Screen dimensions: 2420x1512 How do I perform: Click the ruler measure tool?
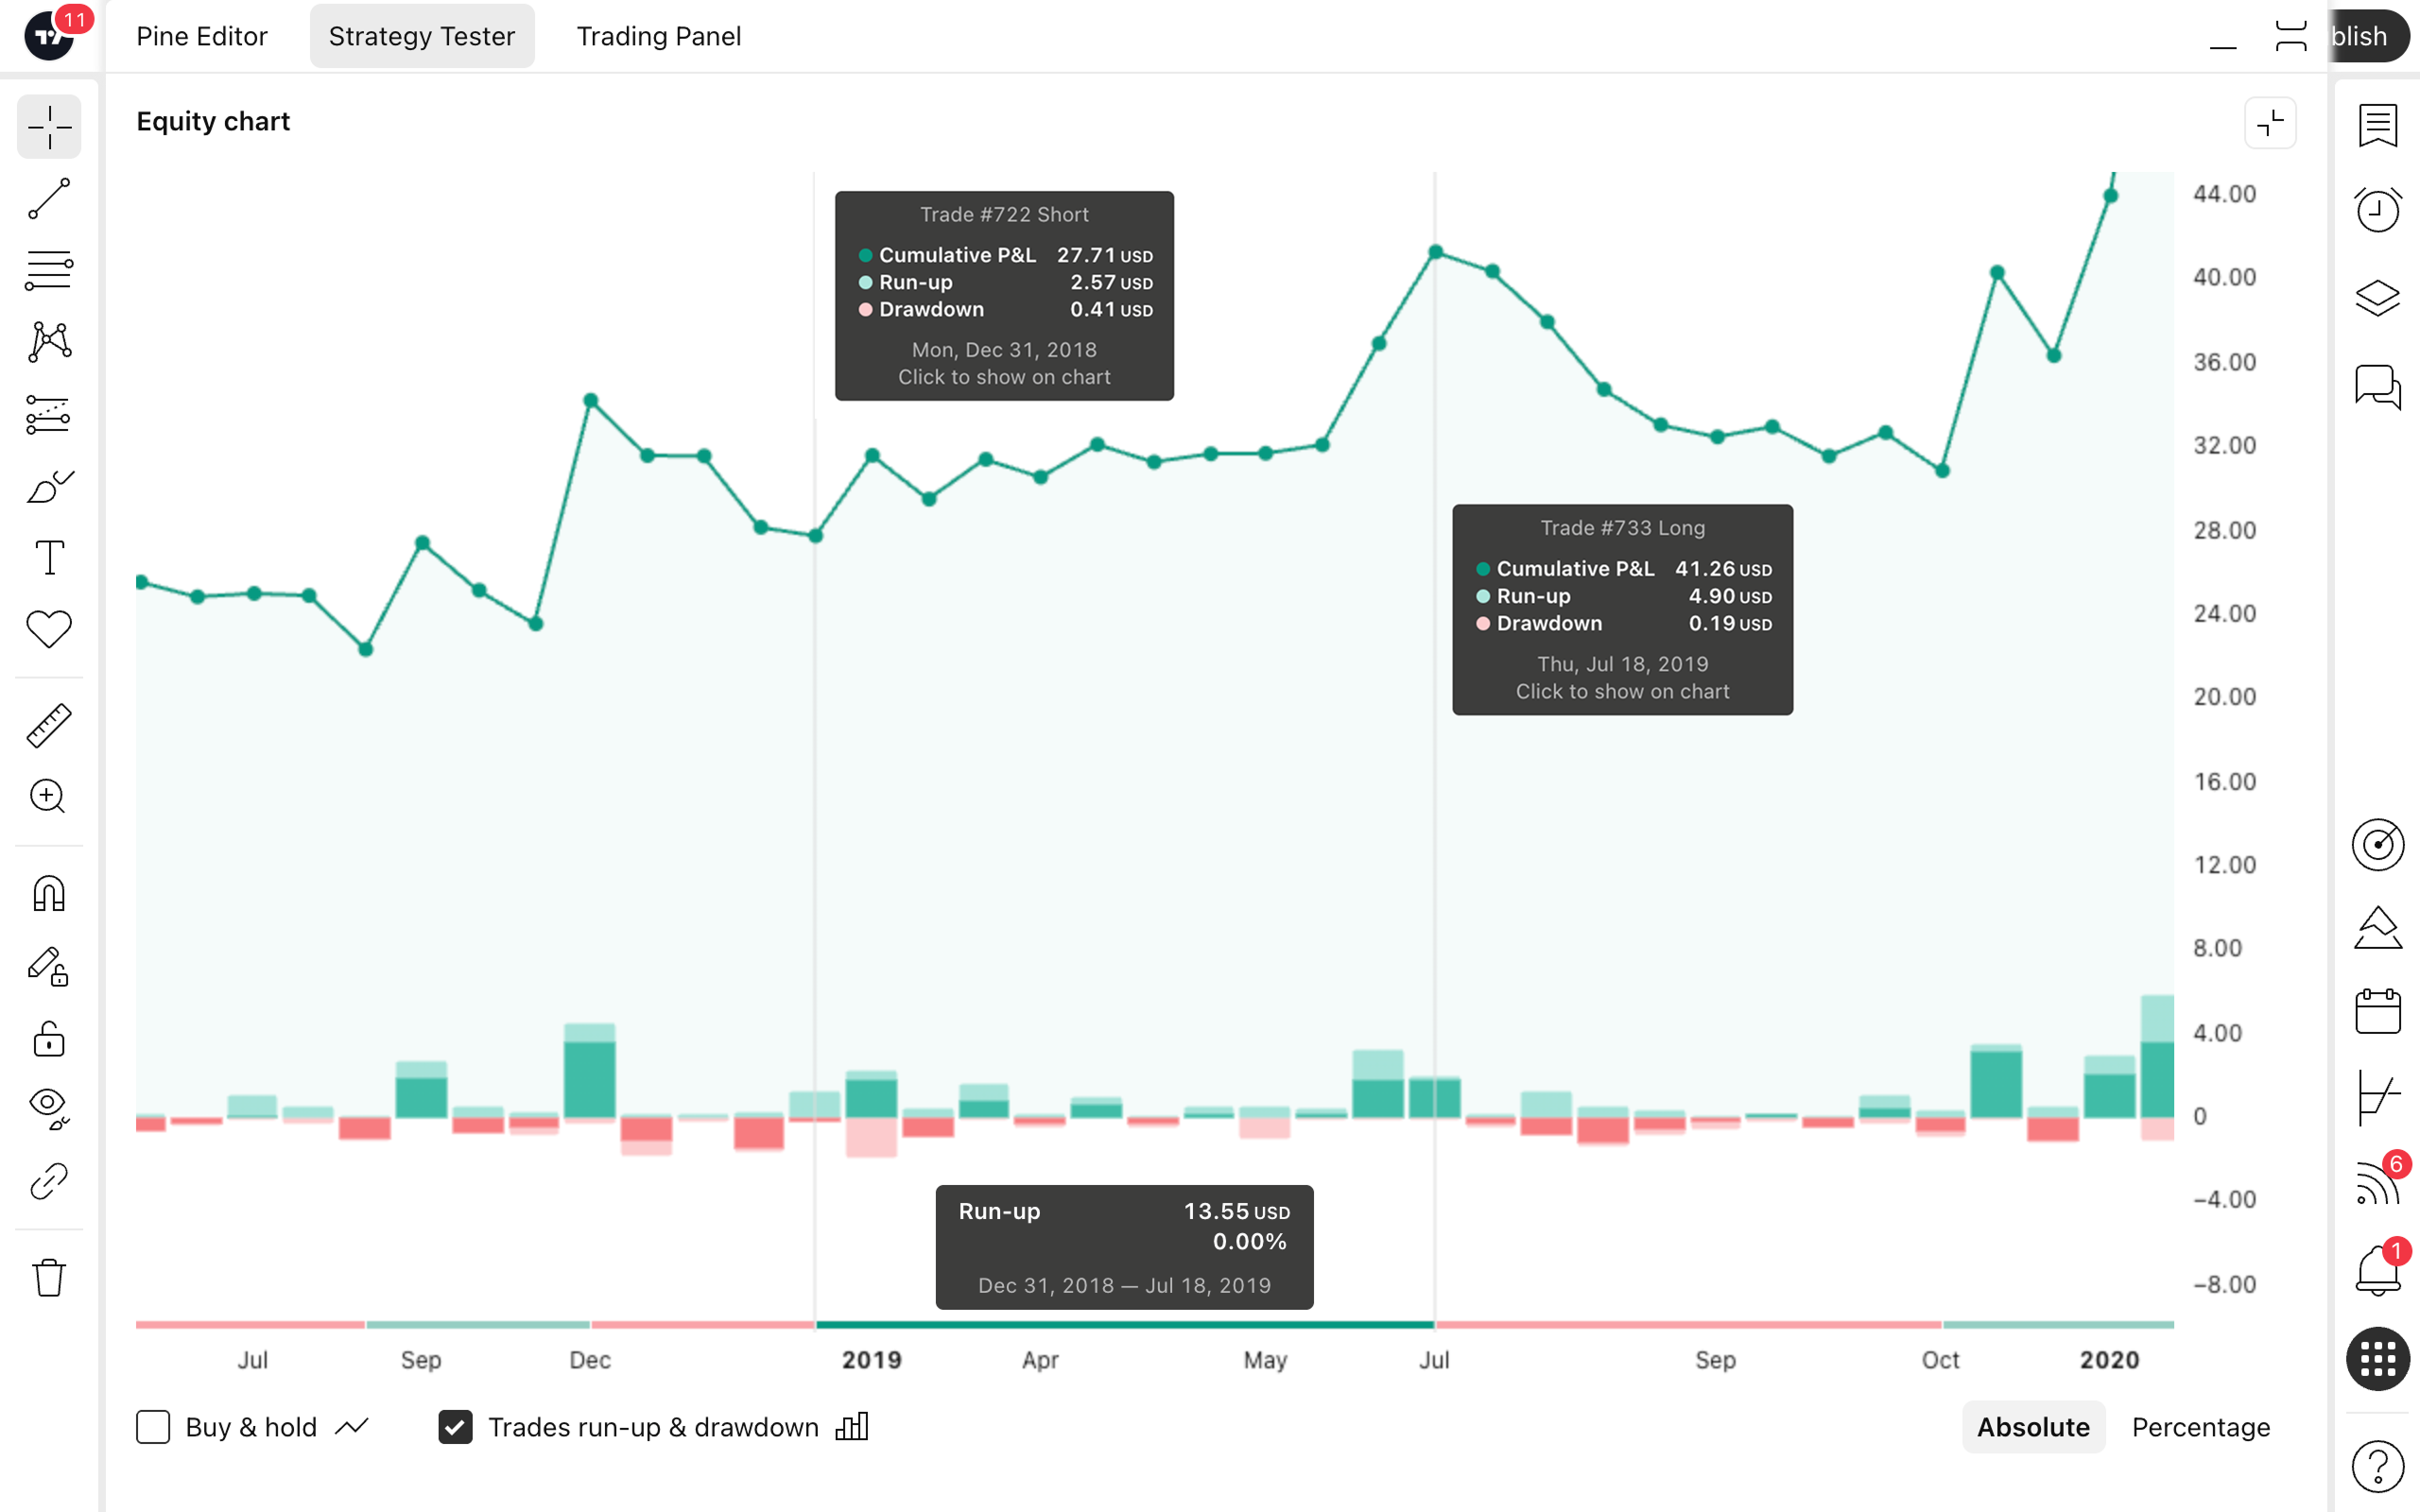48,725
